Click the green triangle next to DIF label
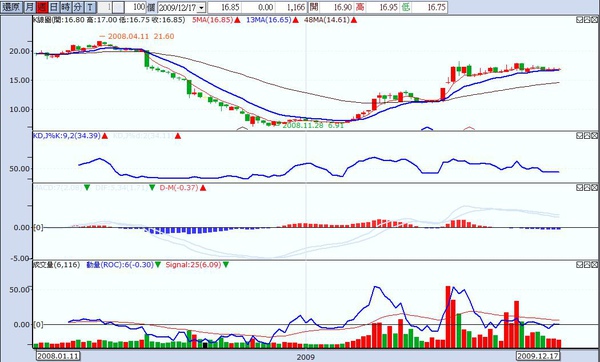 (x=152, y=188)
